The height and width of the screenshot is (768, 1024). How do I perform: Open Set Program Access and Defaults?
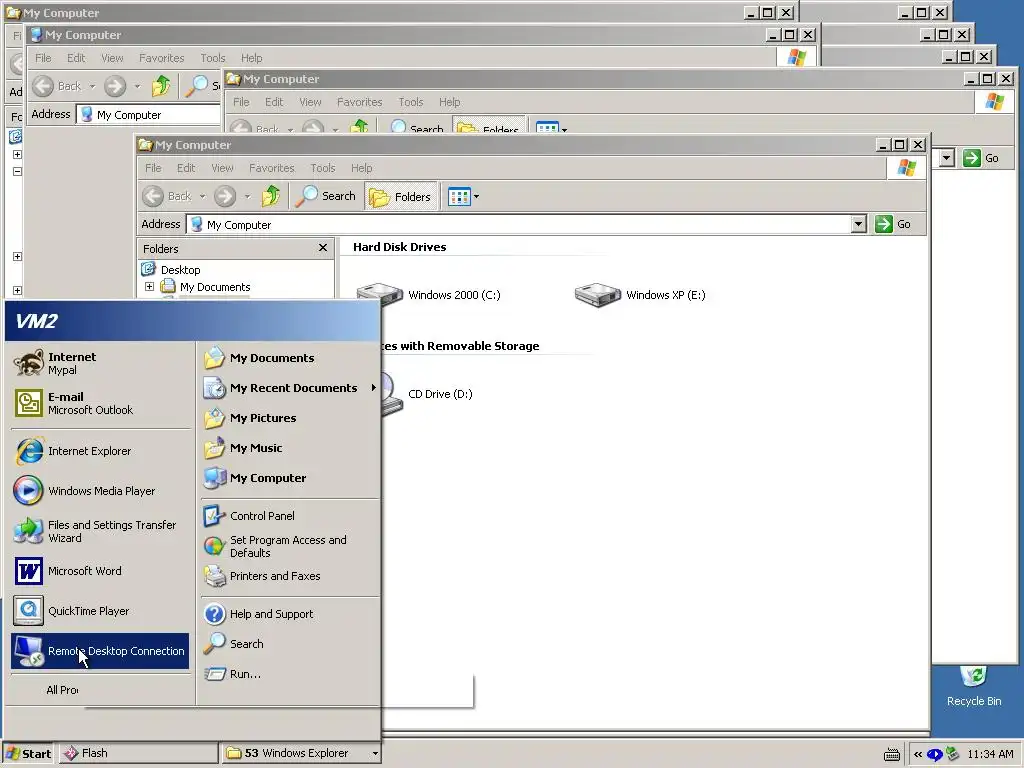pyautogui.click(x=289, y=546)
